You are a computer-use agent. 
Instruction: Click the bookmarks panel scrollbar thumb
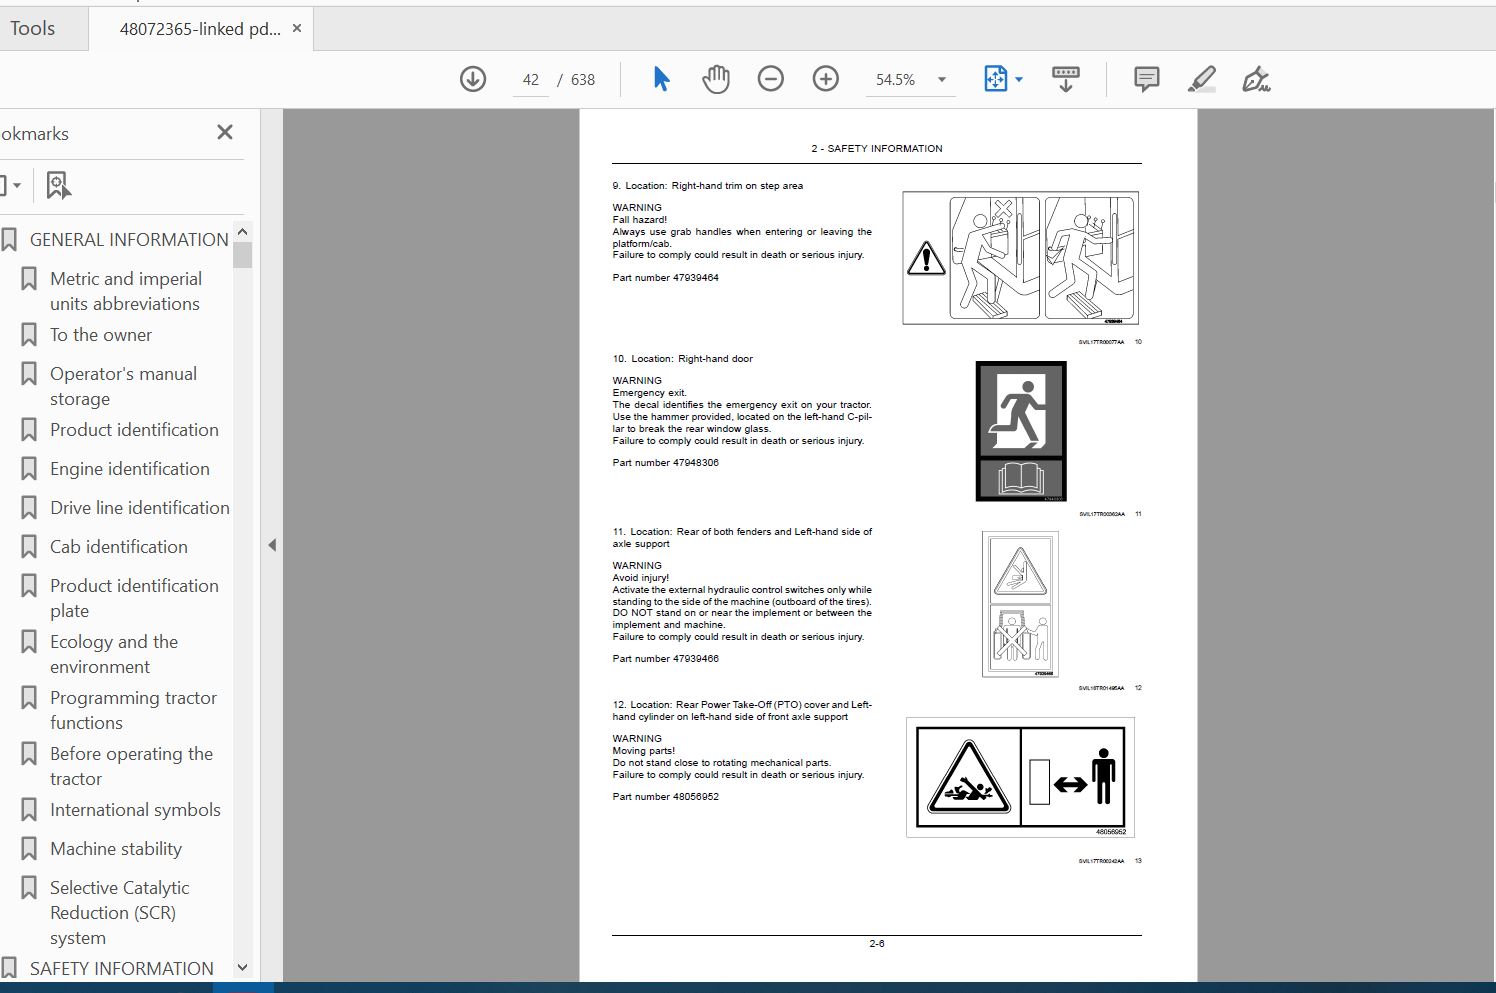[x=242, y=254]
